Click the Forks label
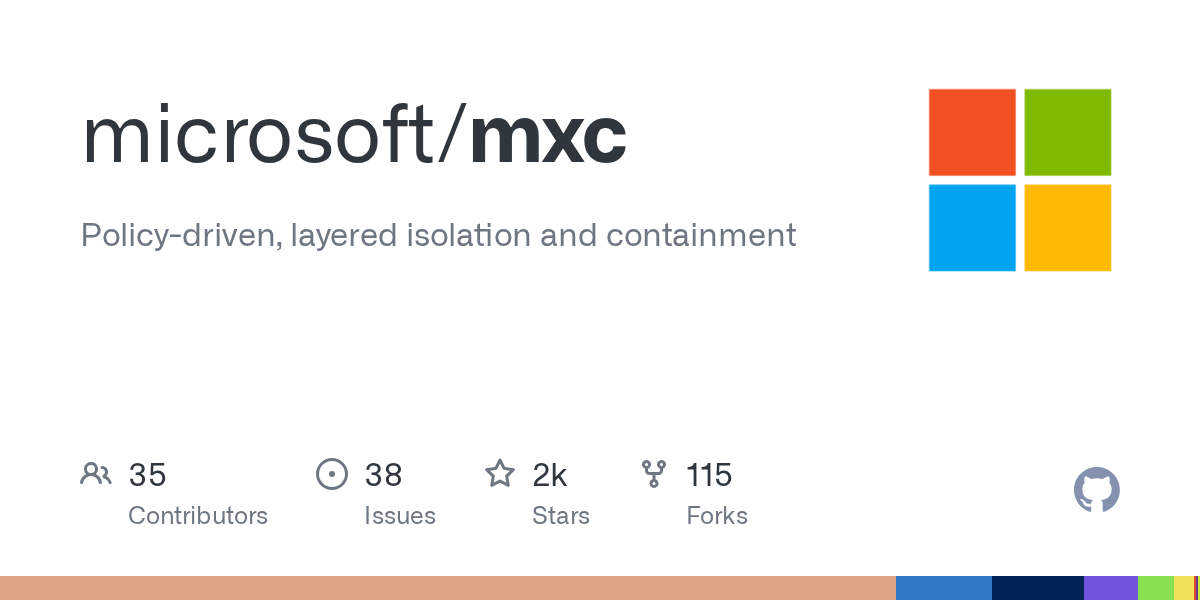1200x600 pixels. tap(717, 516)
